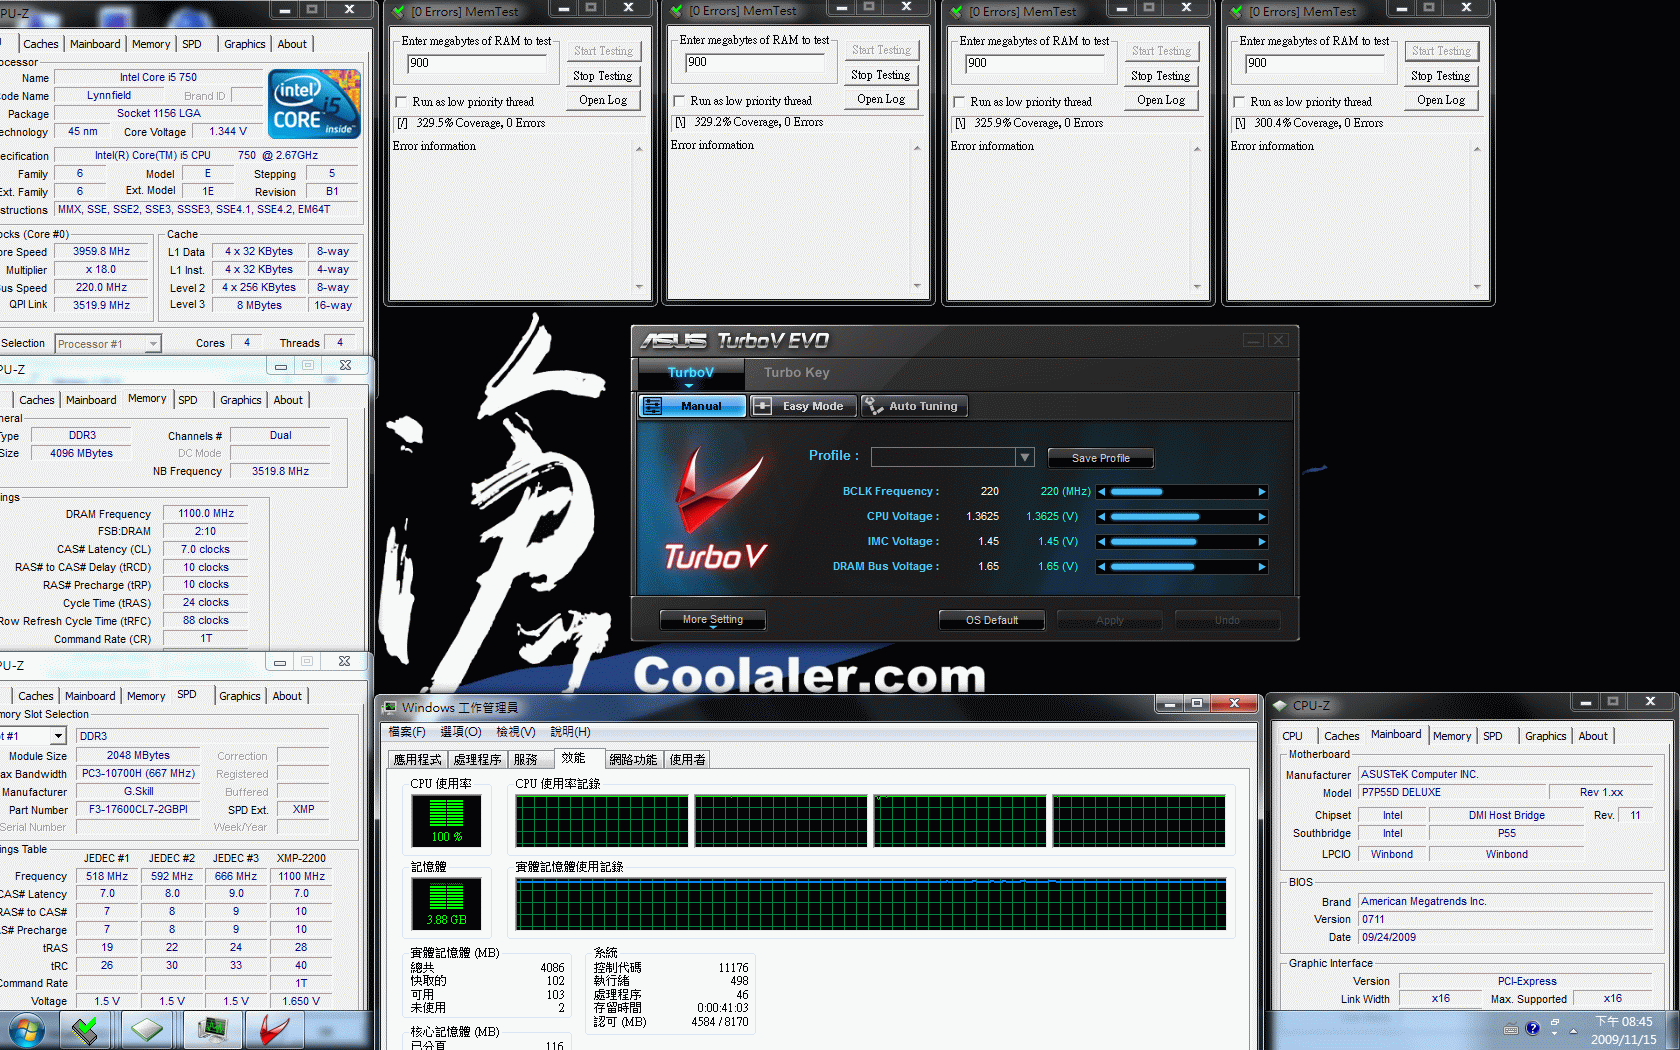Select Auto Tuning icon in TurboV
The image size is (1680, 1050).
click(874, 406)
